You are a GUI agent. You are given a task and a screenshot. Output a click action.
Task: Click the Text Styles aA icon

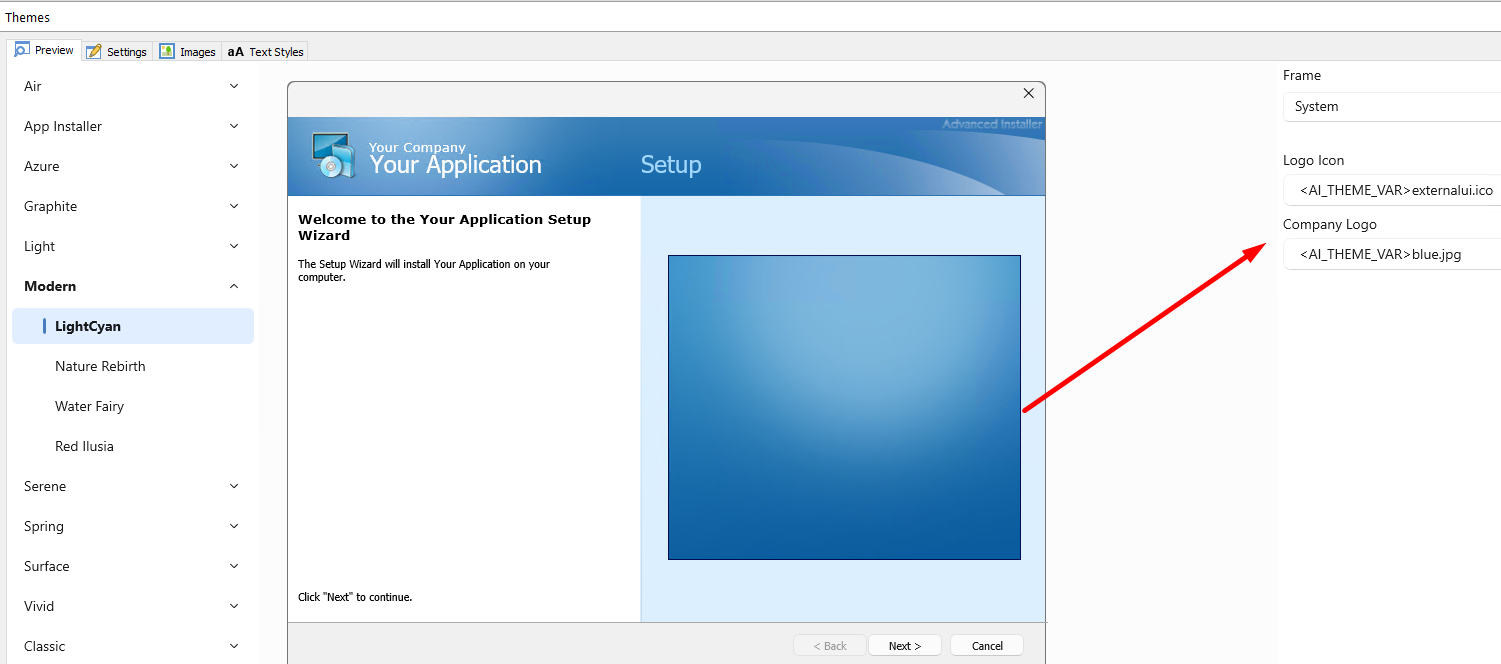235,52
